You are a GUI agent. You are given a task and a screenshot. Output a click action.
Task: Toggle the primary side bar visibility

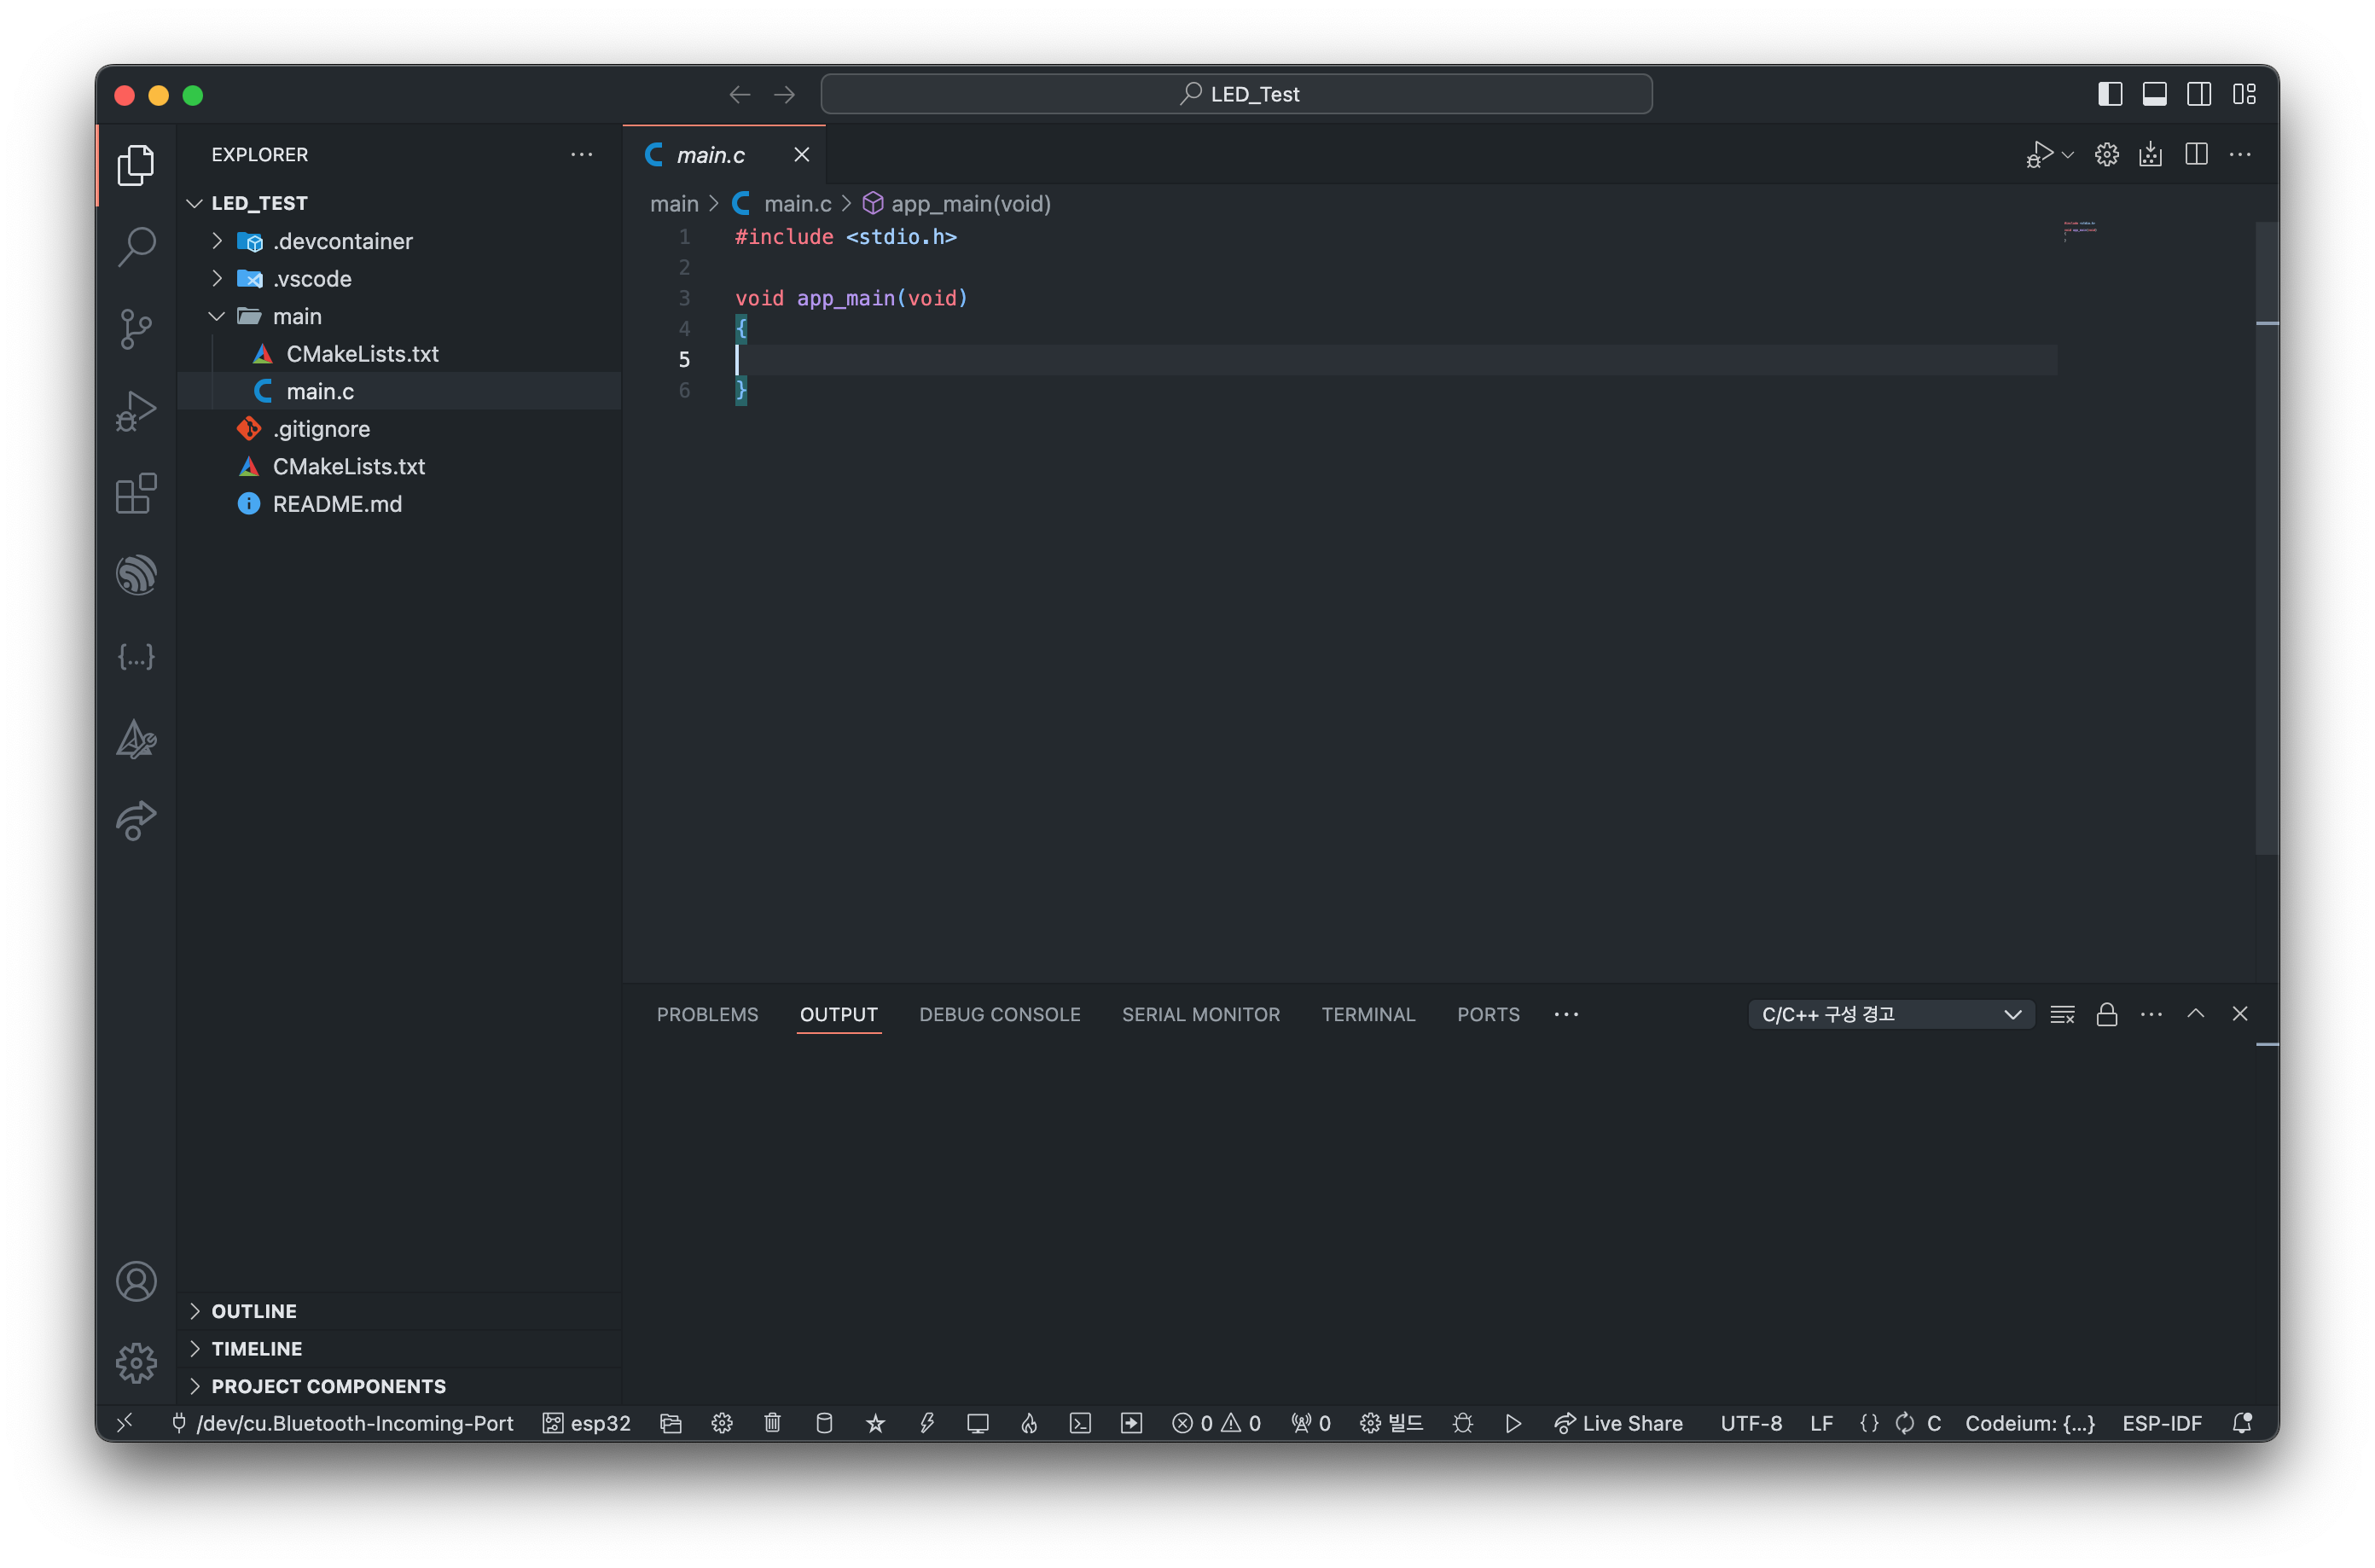[x=2109, y=94]
